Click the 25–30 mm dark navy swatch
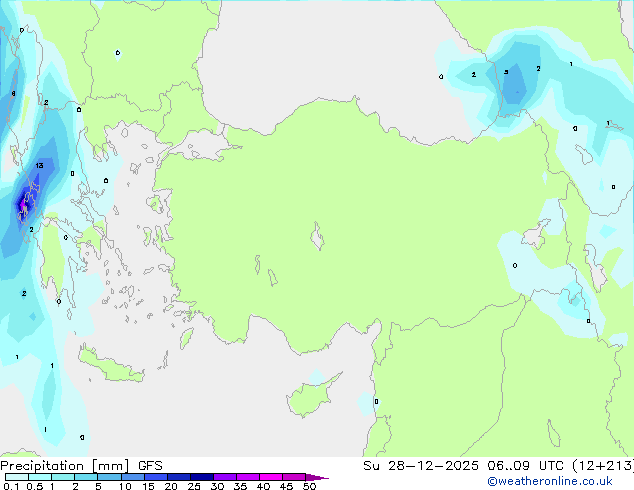This screenshot has width=634, height=490. 201,477
